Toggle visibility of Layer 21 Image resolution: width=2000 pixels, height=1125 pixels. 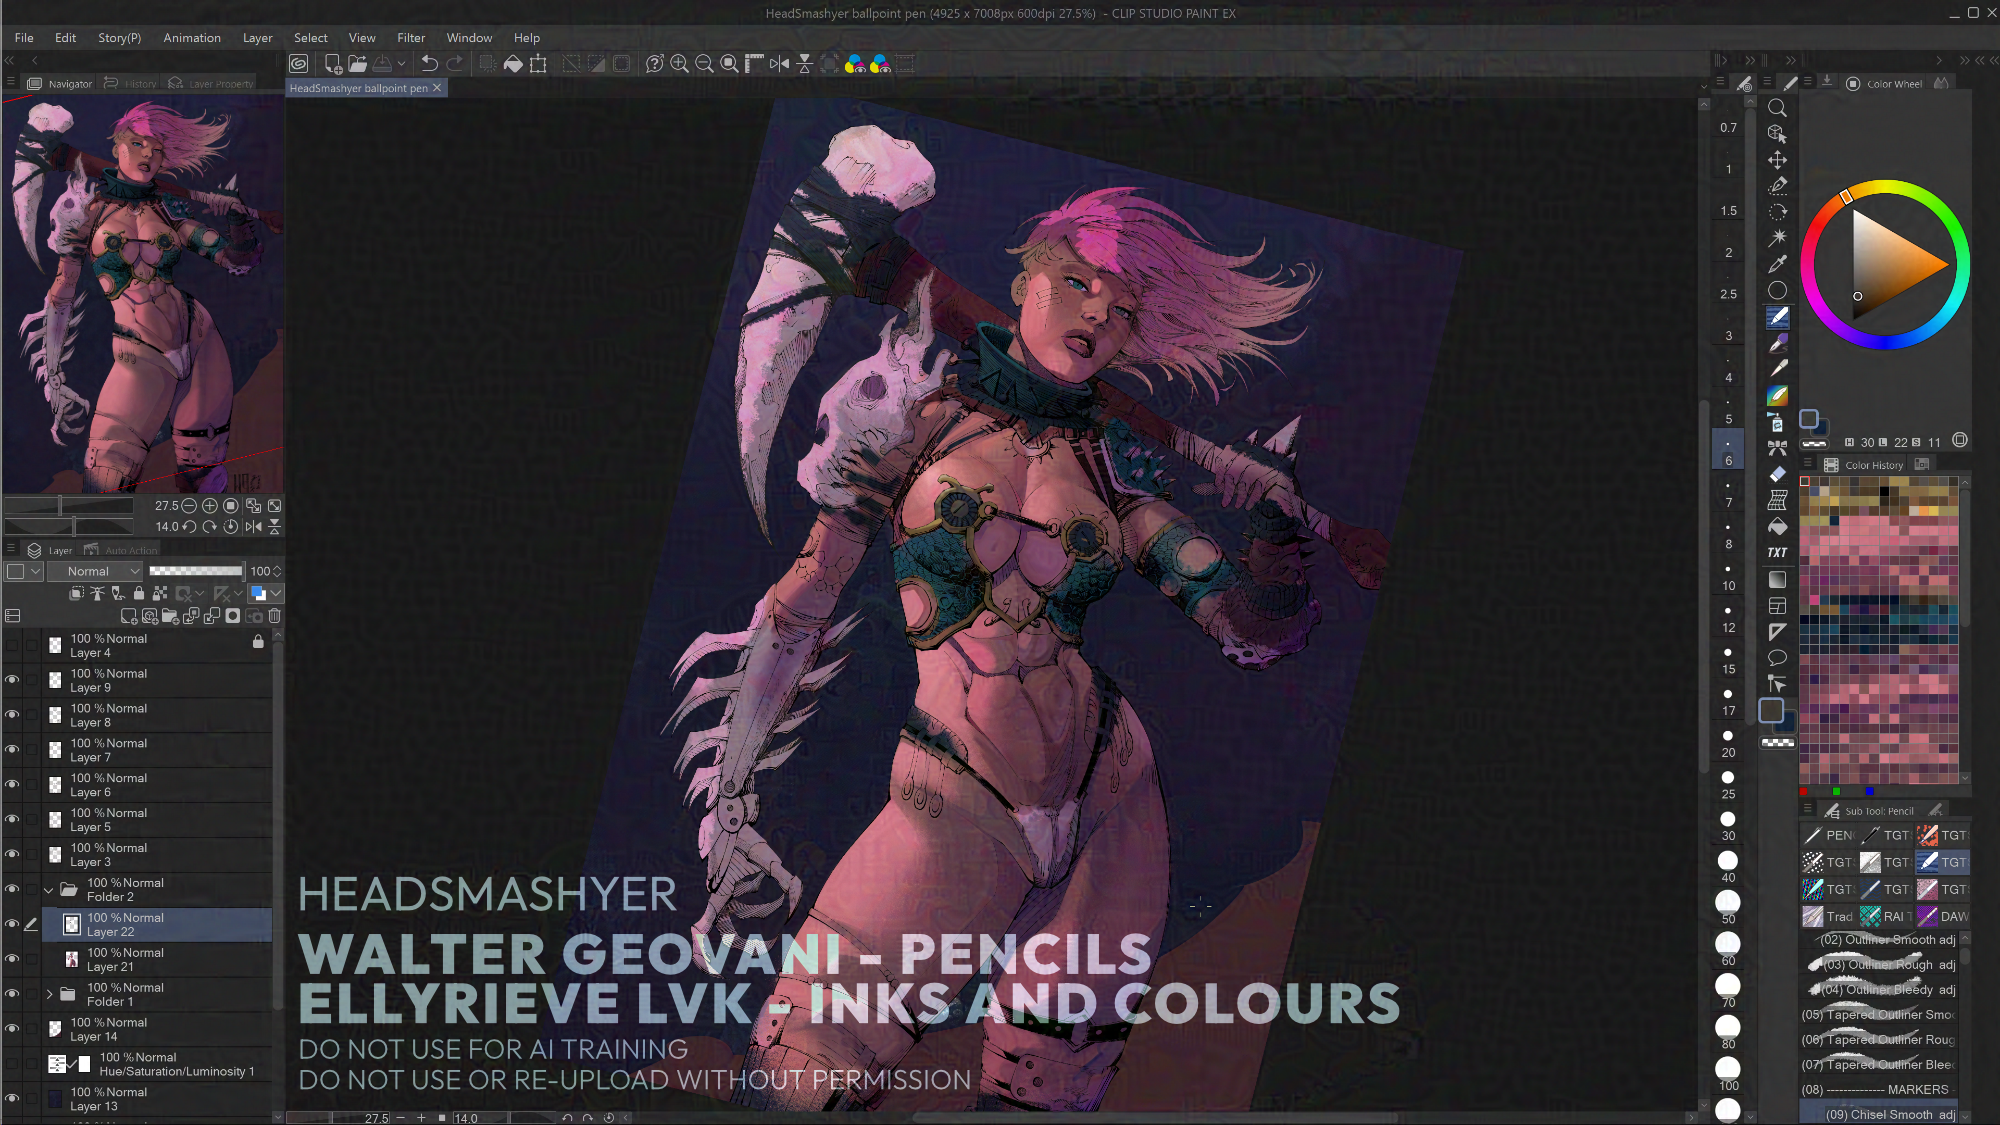(12, 959)
